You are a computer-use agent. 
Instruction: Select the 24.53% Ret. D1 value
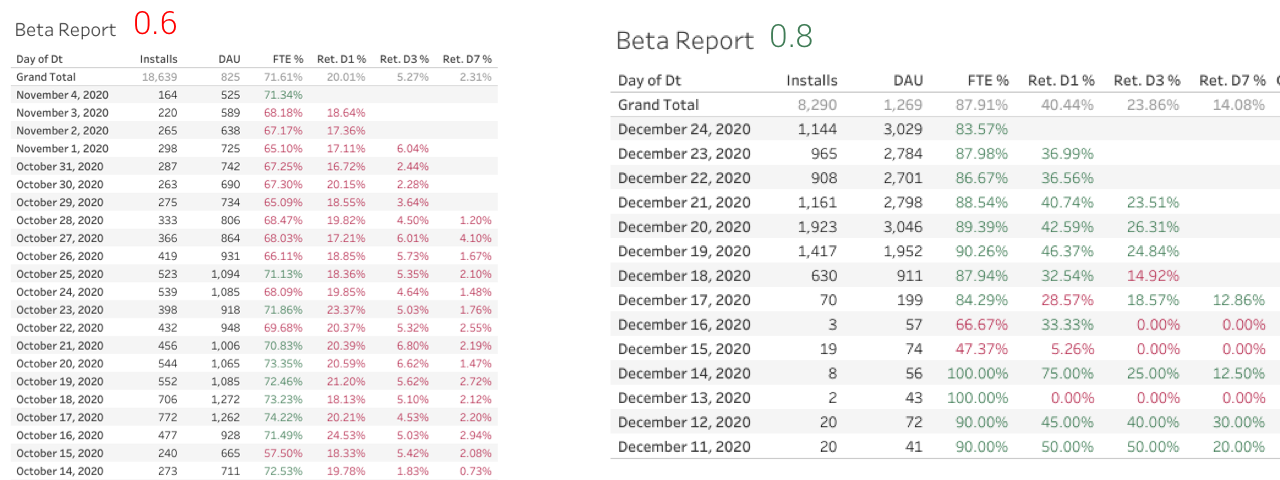point(346,437)
